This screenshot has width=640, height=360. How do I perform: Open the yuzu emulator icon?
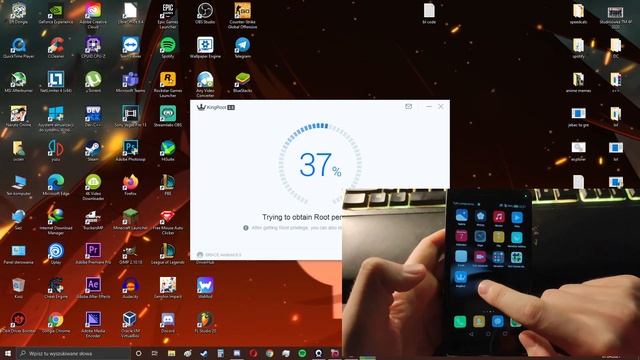point(56,151)
